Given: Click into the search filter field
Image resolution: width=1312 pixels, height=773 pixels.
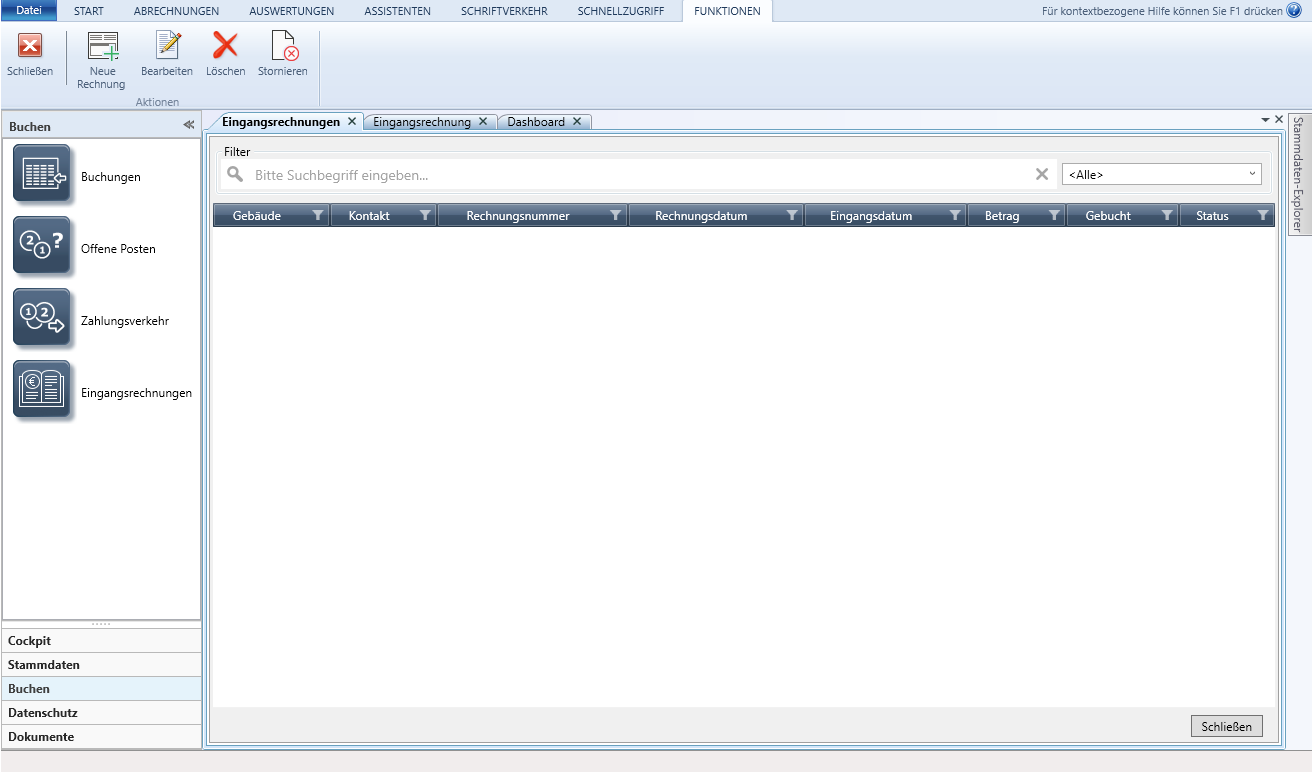Looking at the screenshot, I should (x=640, y=175).
